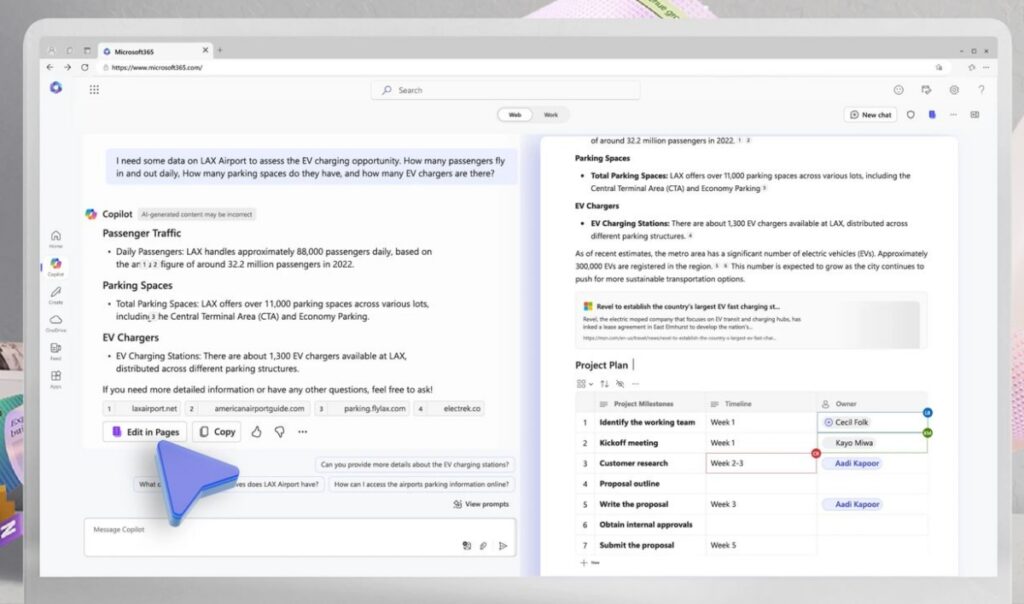Open more options ellipsis next to Copy
This screenshot has height=604, width=1024.
click(x=302, y=432)
